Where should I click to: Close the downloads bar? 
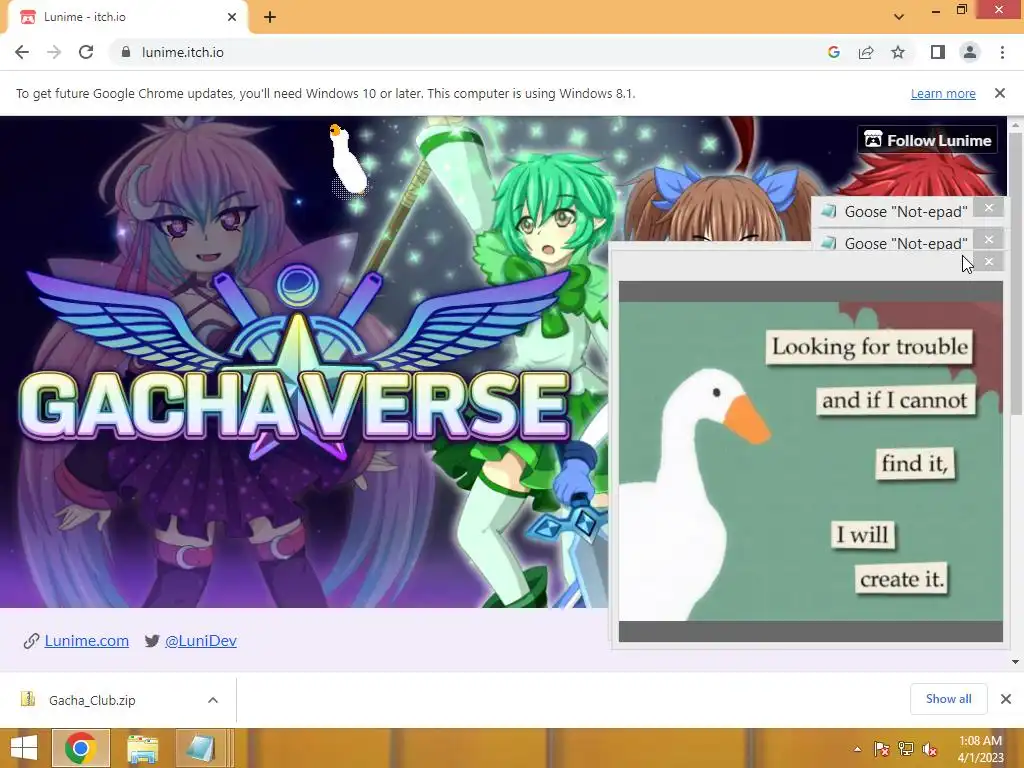tap(1006, 699)
